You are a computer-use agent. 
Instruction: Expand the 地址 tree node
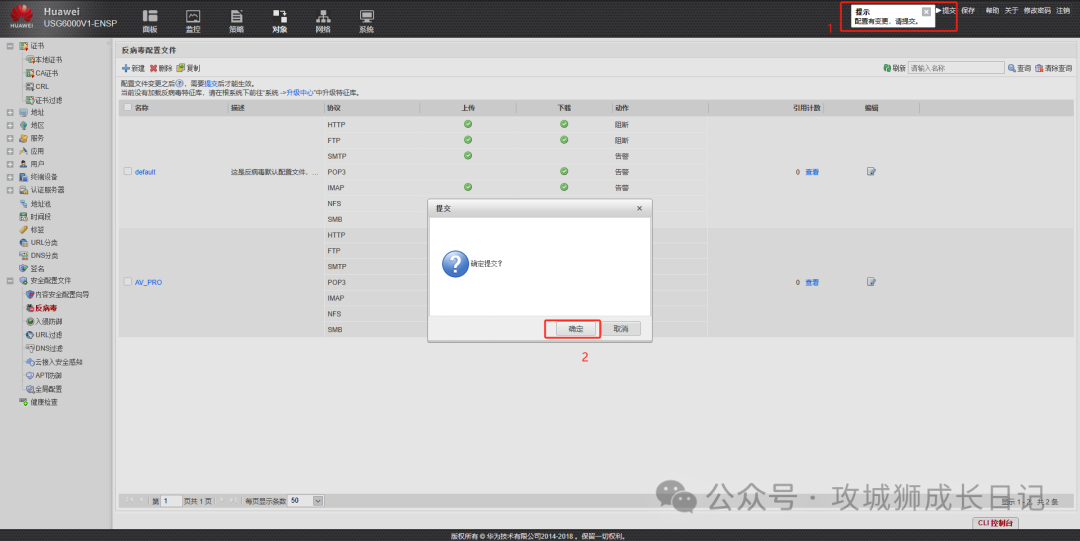(10, 112)
